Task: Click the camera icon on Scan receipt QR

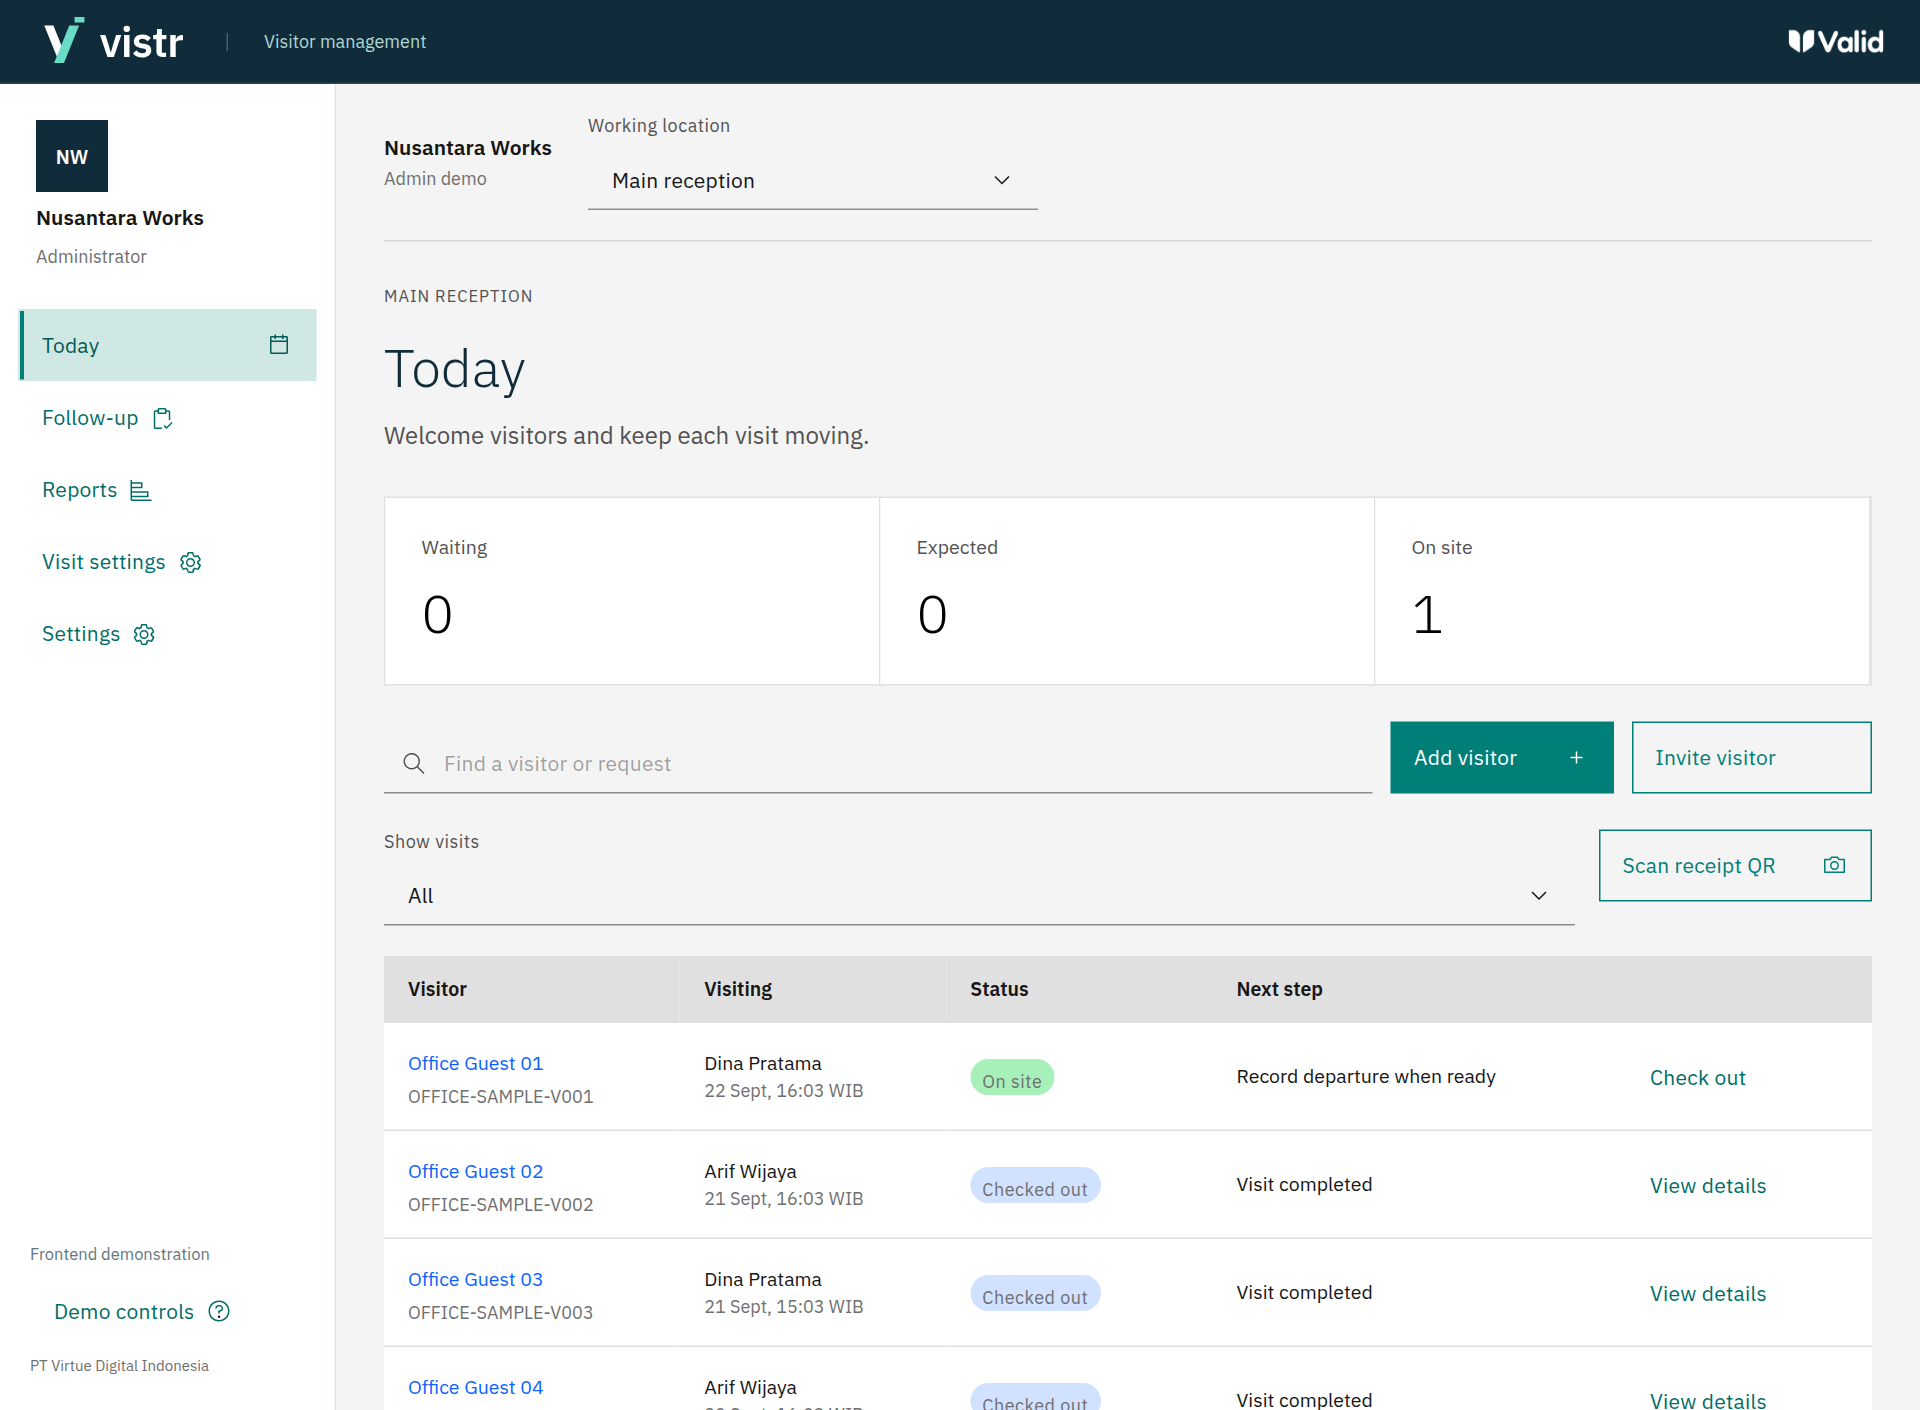Action: coord(1834,865)
